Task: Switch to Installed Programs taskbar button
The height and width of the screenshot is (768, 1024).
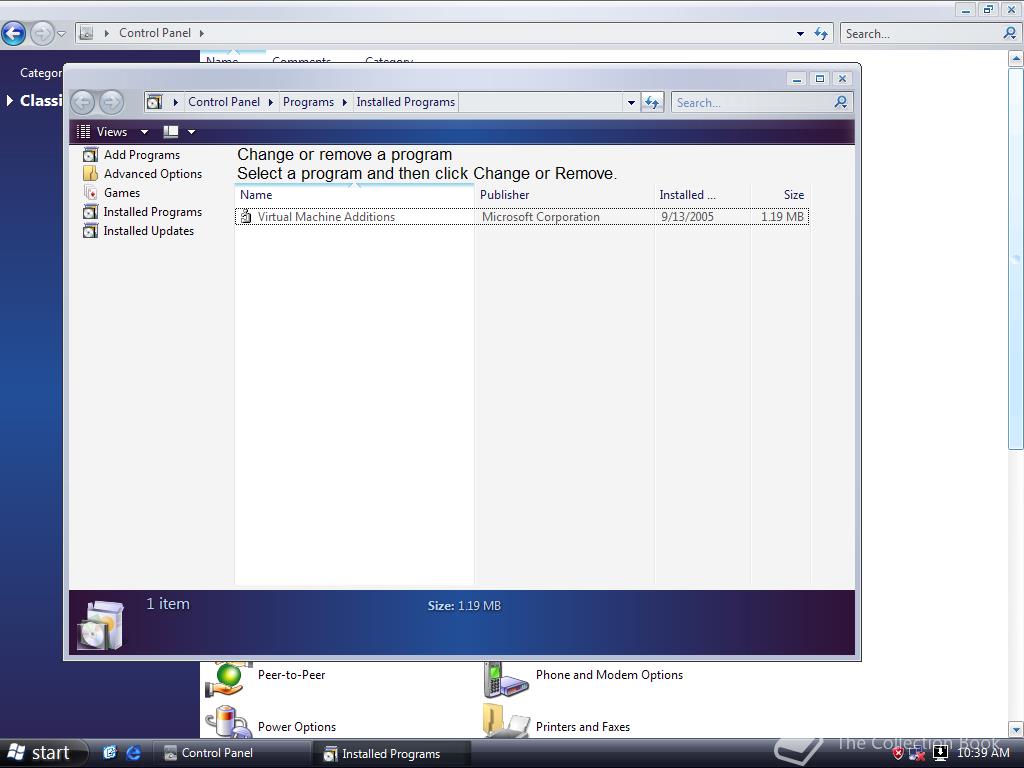Action: point(391,754)
